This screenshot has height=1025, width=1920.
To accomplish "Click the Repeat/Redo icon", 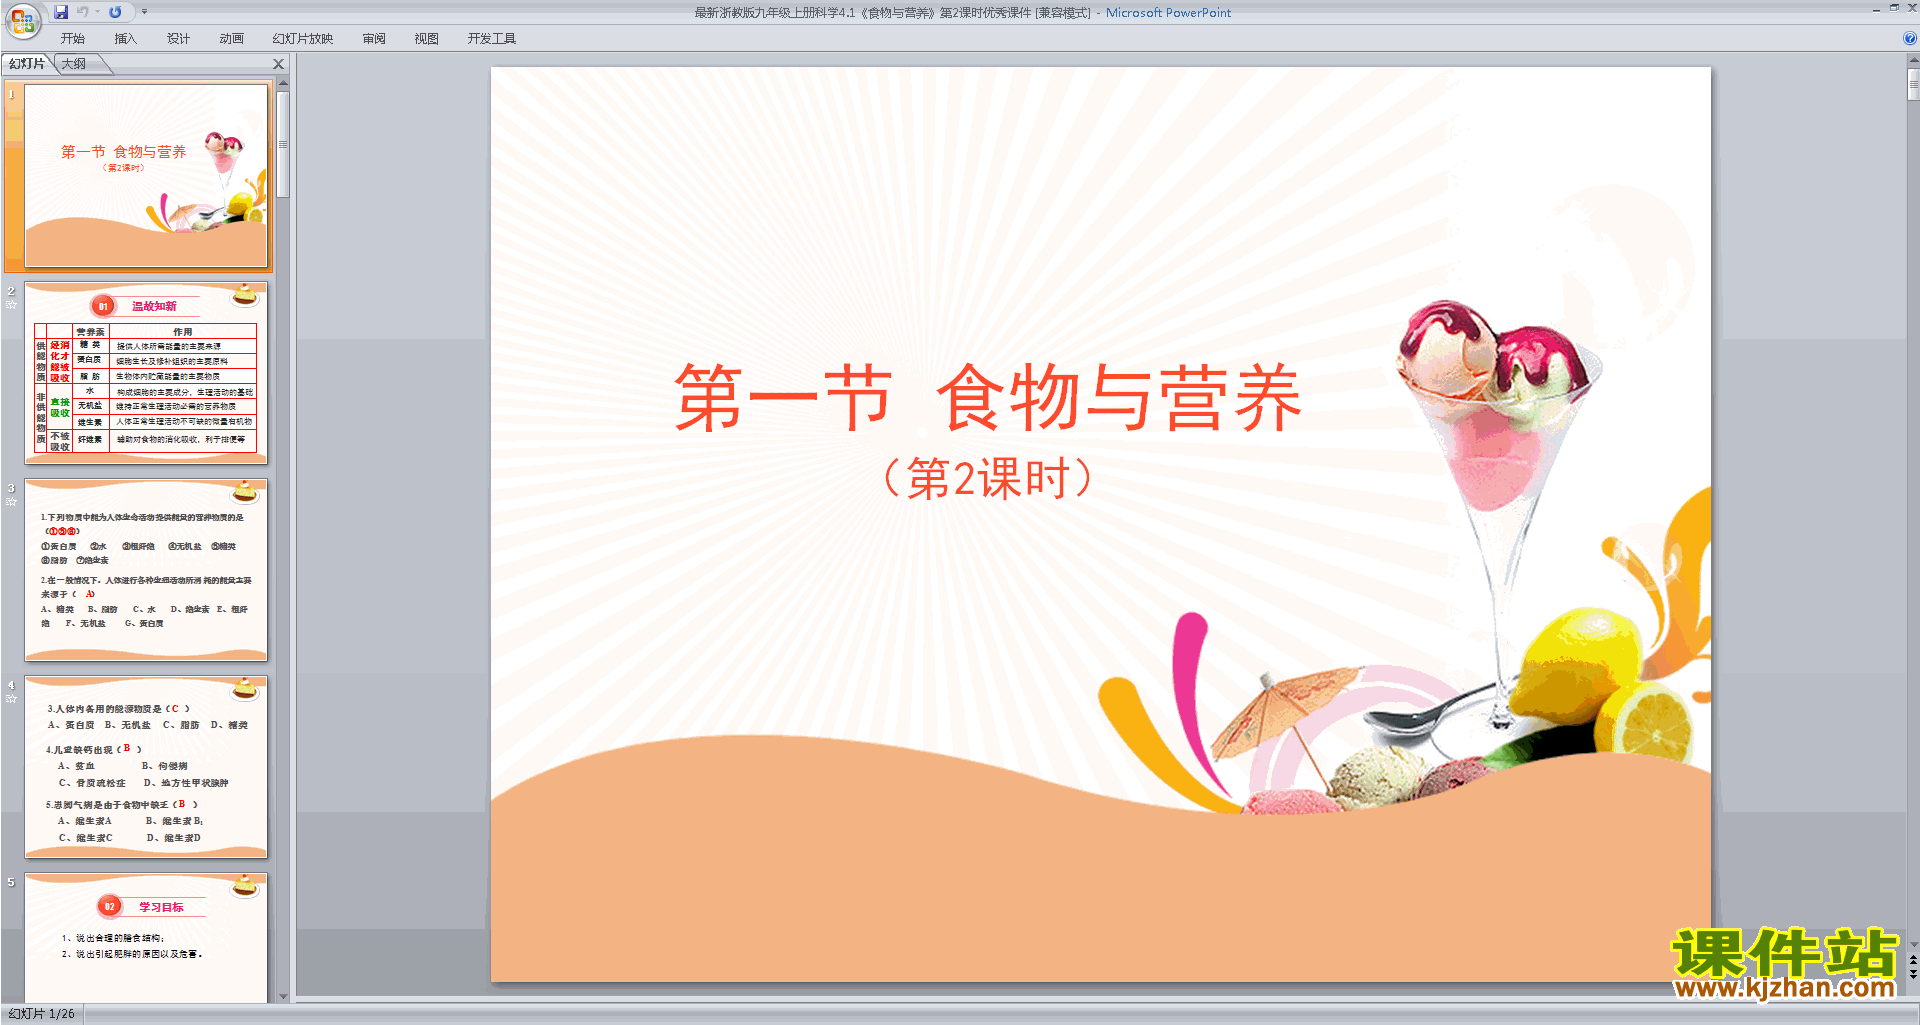I will coord(115,12).
